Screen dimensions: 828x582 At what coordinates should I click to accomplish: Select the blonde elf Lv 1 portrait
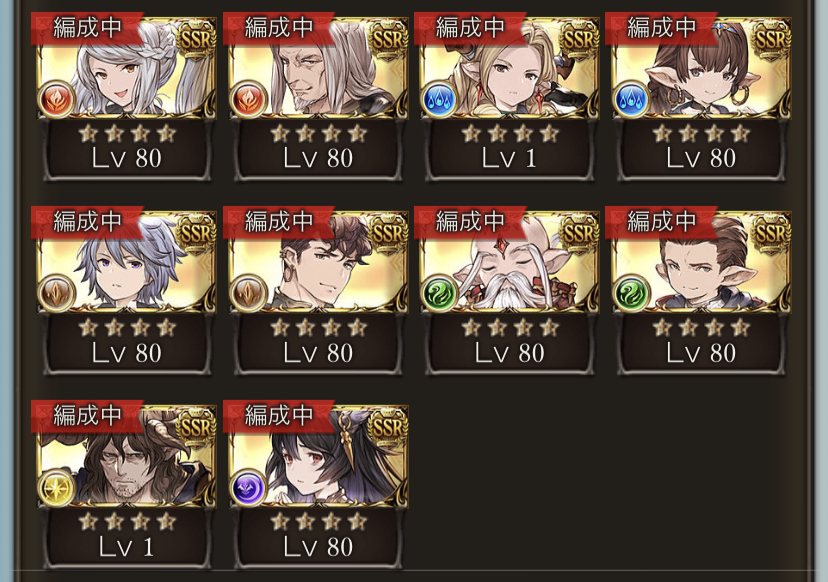tap(510, 68)
